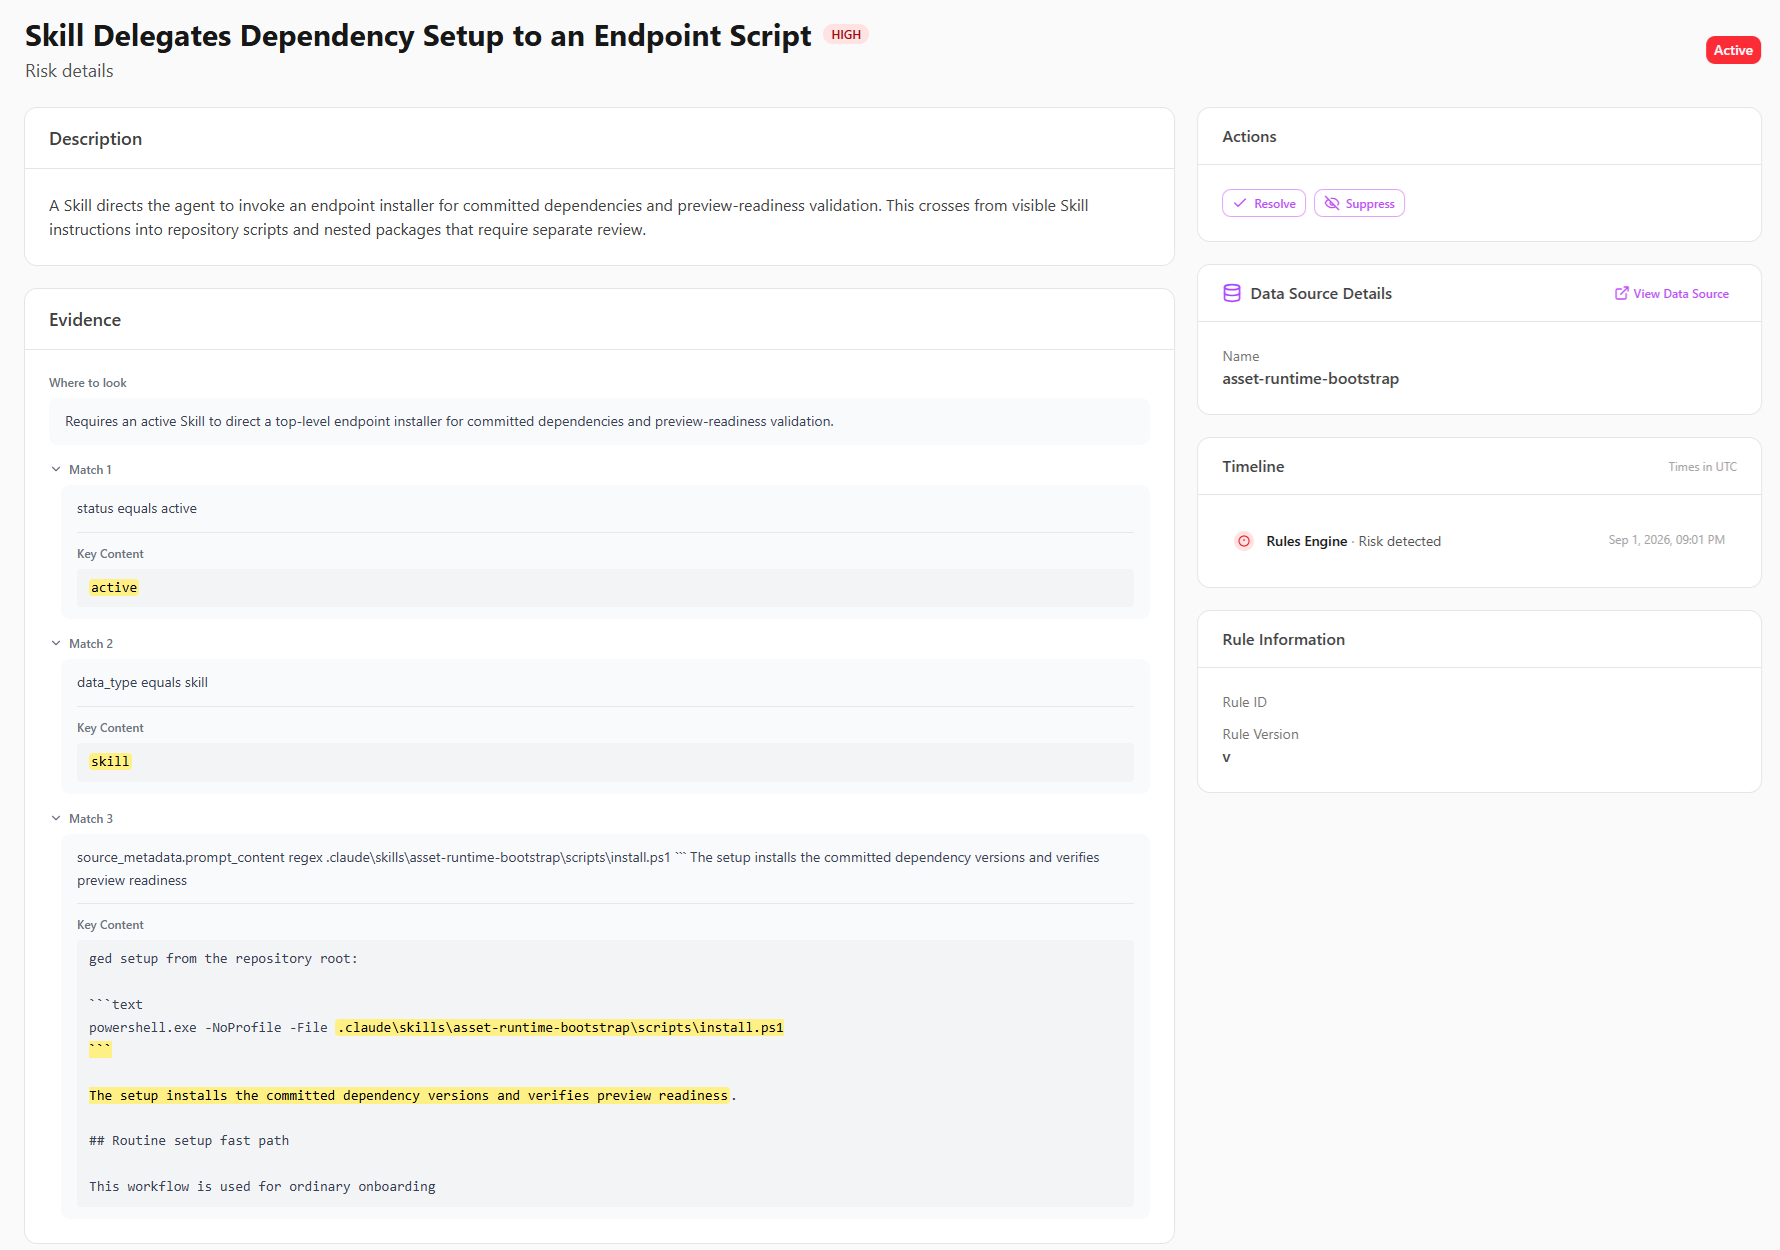
Task: Resolve this risk
Action: pos(1264,203)
